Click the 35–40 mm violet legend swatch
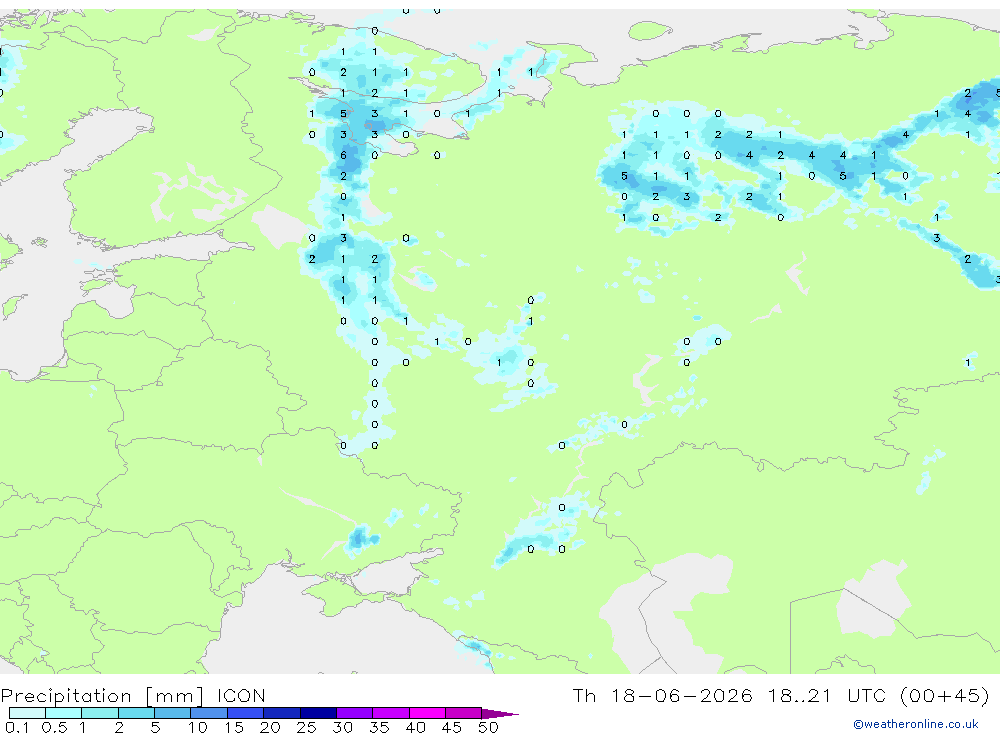Image resolution: width=1000 pixels, height=733 pixels. tap(391, 713)
